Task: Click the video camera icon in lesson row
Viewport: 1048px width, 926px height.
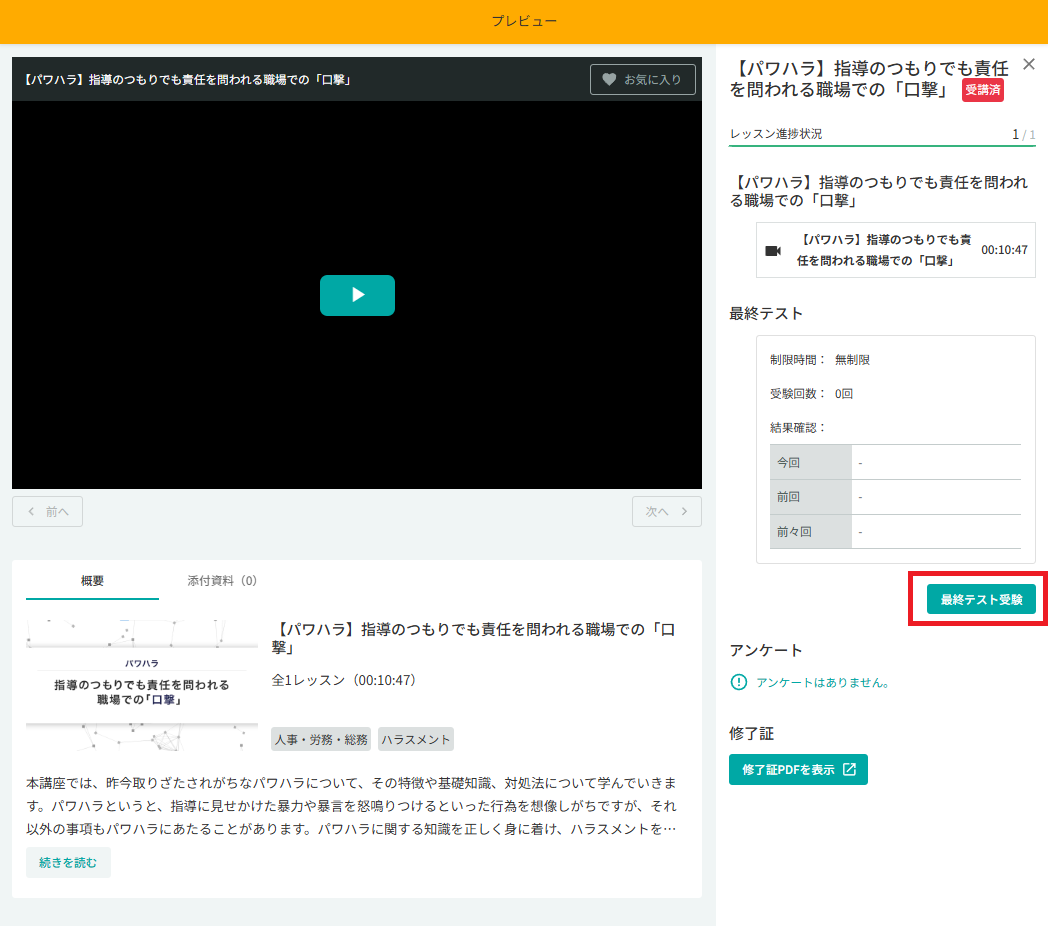Action: [x=773, y=251]
